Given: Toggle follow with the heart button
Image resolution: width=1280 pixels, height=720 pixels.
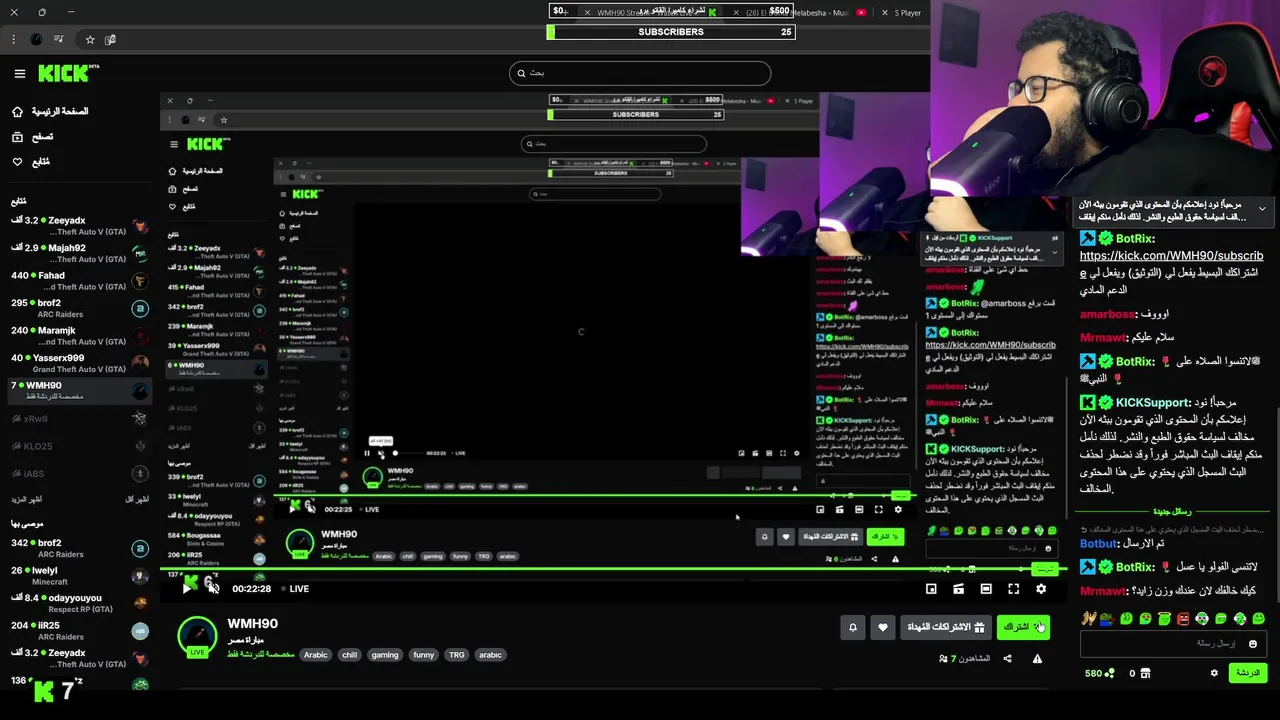Looking at the screenshot, I should click(882, 627).
